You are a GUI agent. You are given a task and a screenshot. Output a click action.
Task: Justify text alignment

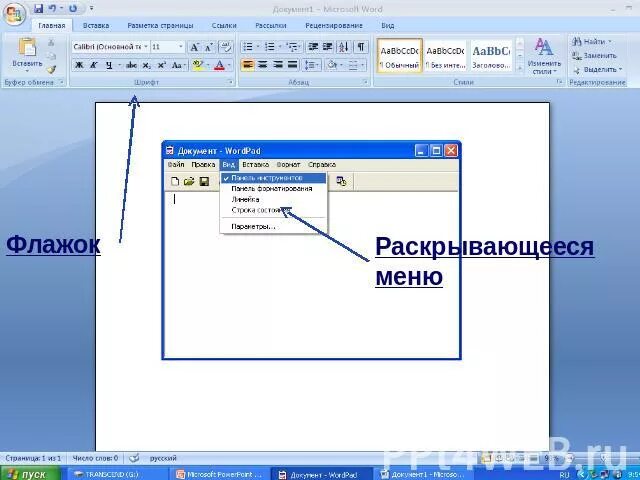[293, 65]
